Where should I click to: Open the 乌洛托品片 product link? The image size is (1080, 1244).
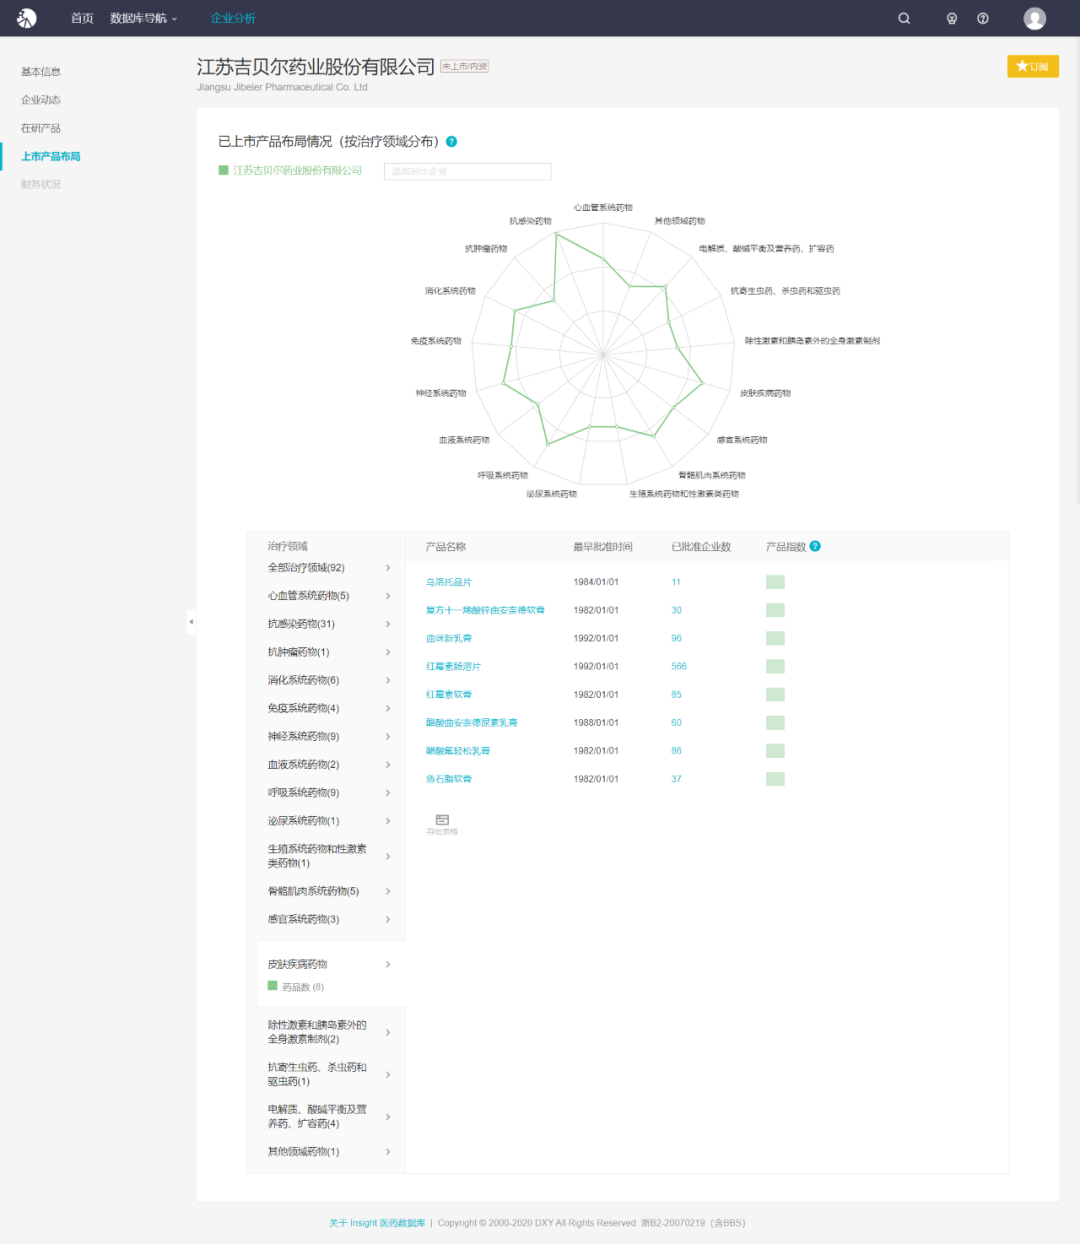point(449,582)
